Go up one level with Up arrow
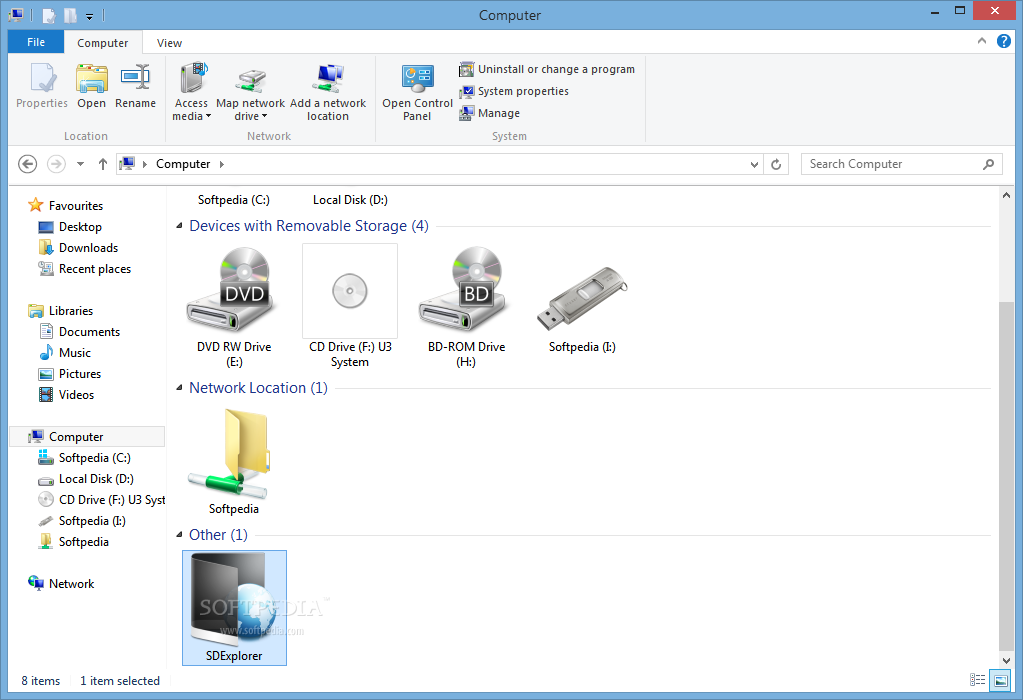 (x=102, y=164)
